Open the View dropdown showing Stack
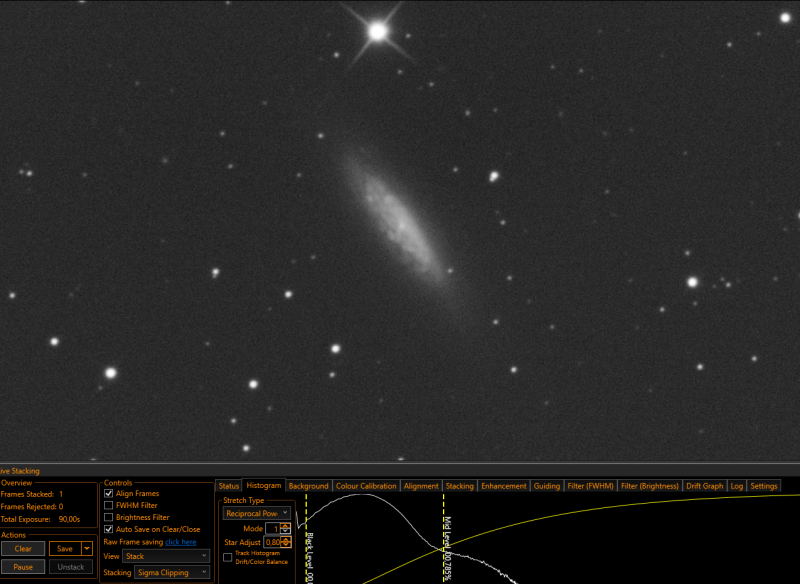Screen dimensions: 800x584 tap(166, 556)
